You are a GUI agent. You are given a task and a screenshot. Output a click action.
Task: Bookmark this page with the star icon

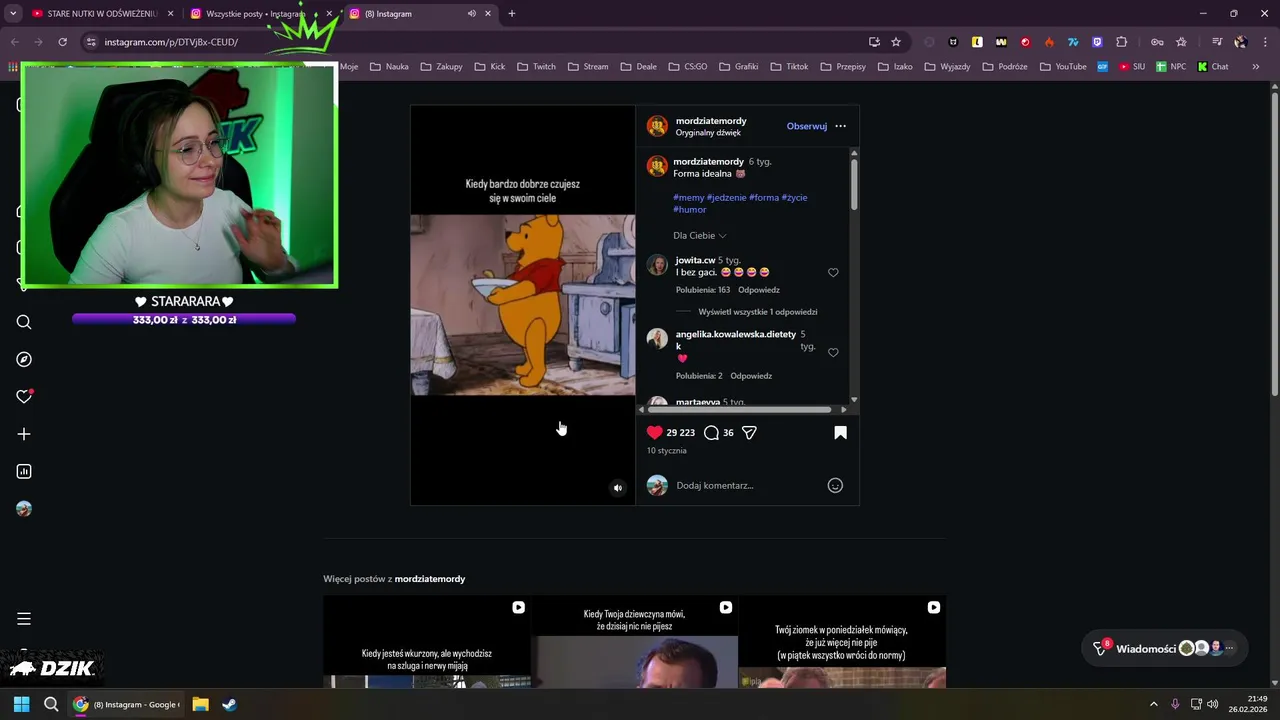pos(896,42)
